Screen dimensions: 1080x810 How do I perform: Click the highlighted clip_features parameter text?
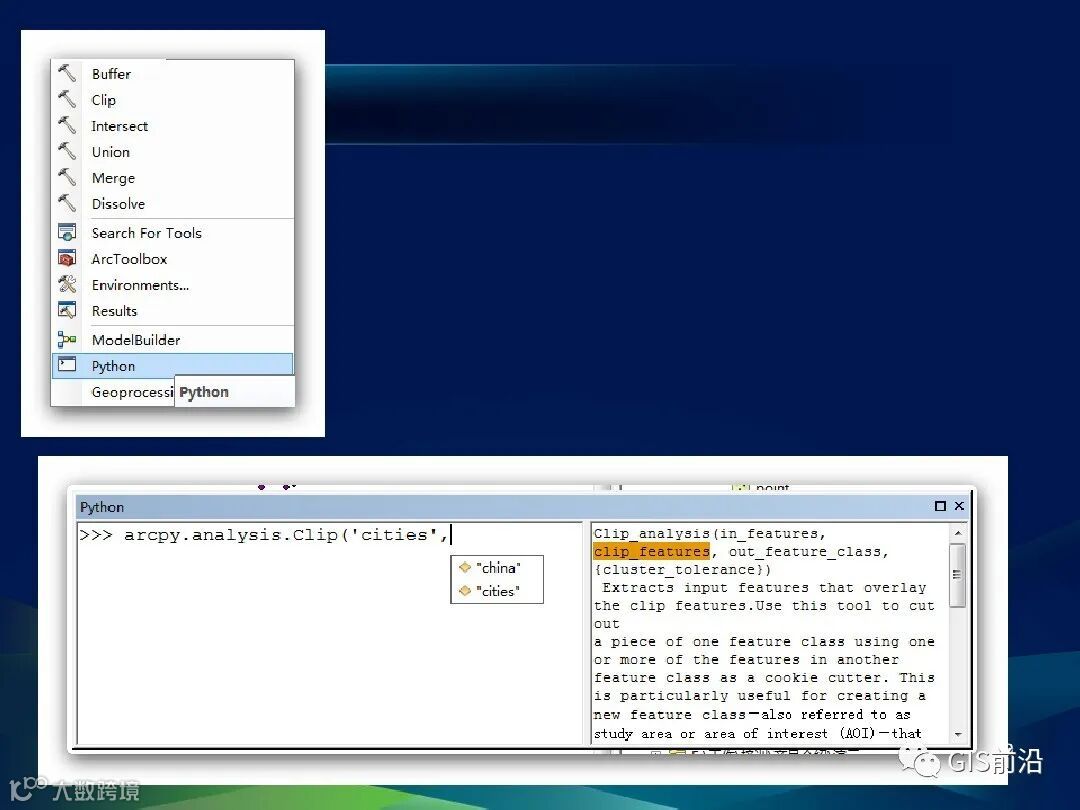pos(652,552)
